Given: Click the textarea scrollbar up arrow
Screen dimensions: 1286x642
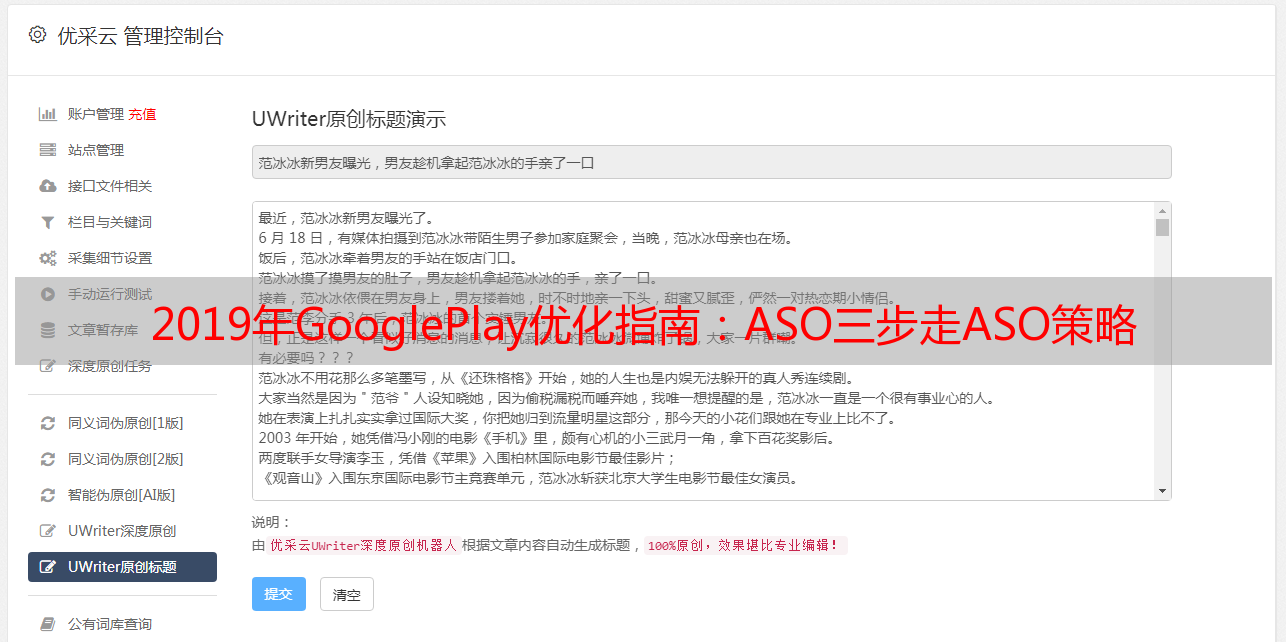Looking at the screenshot, I should pos(1162,211).
